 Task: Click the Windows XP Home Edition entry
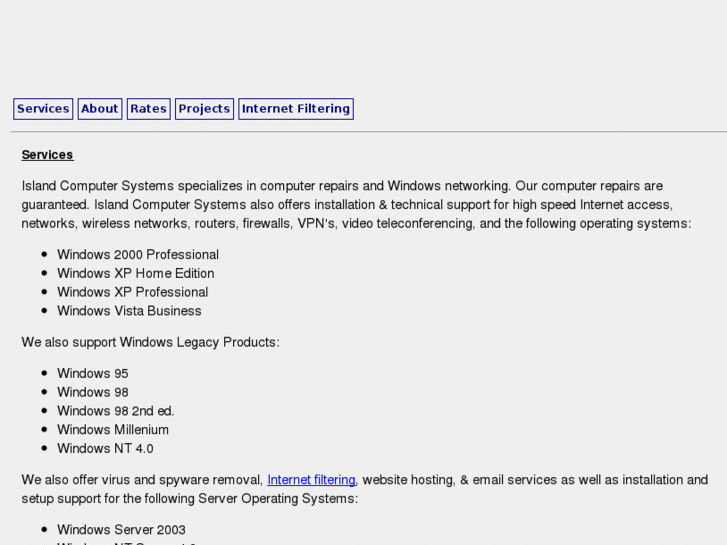tap(135, 273)
